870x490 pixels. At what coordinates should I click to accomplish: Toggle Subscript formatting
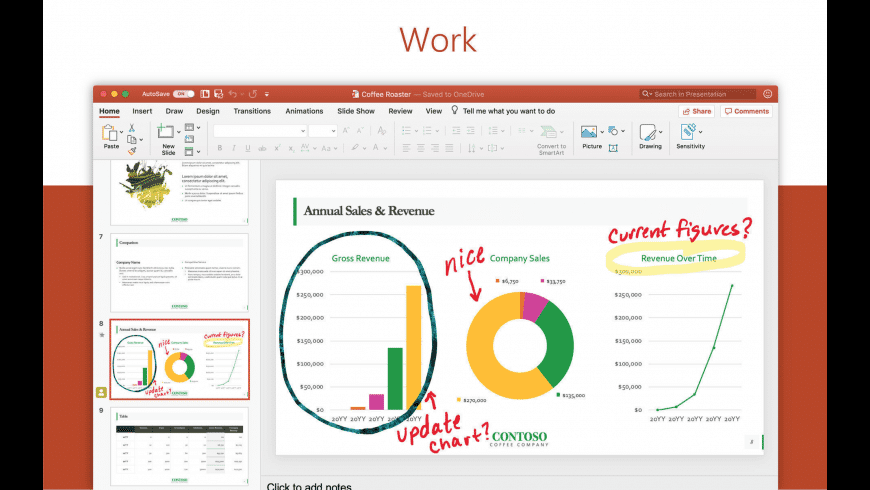coord(291,148)
